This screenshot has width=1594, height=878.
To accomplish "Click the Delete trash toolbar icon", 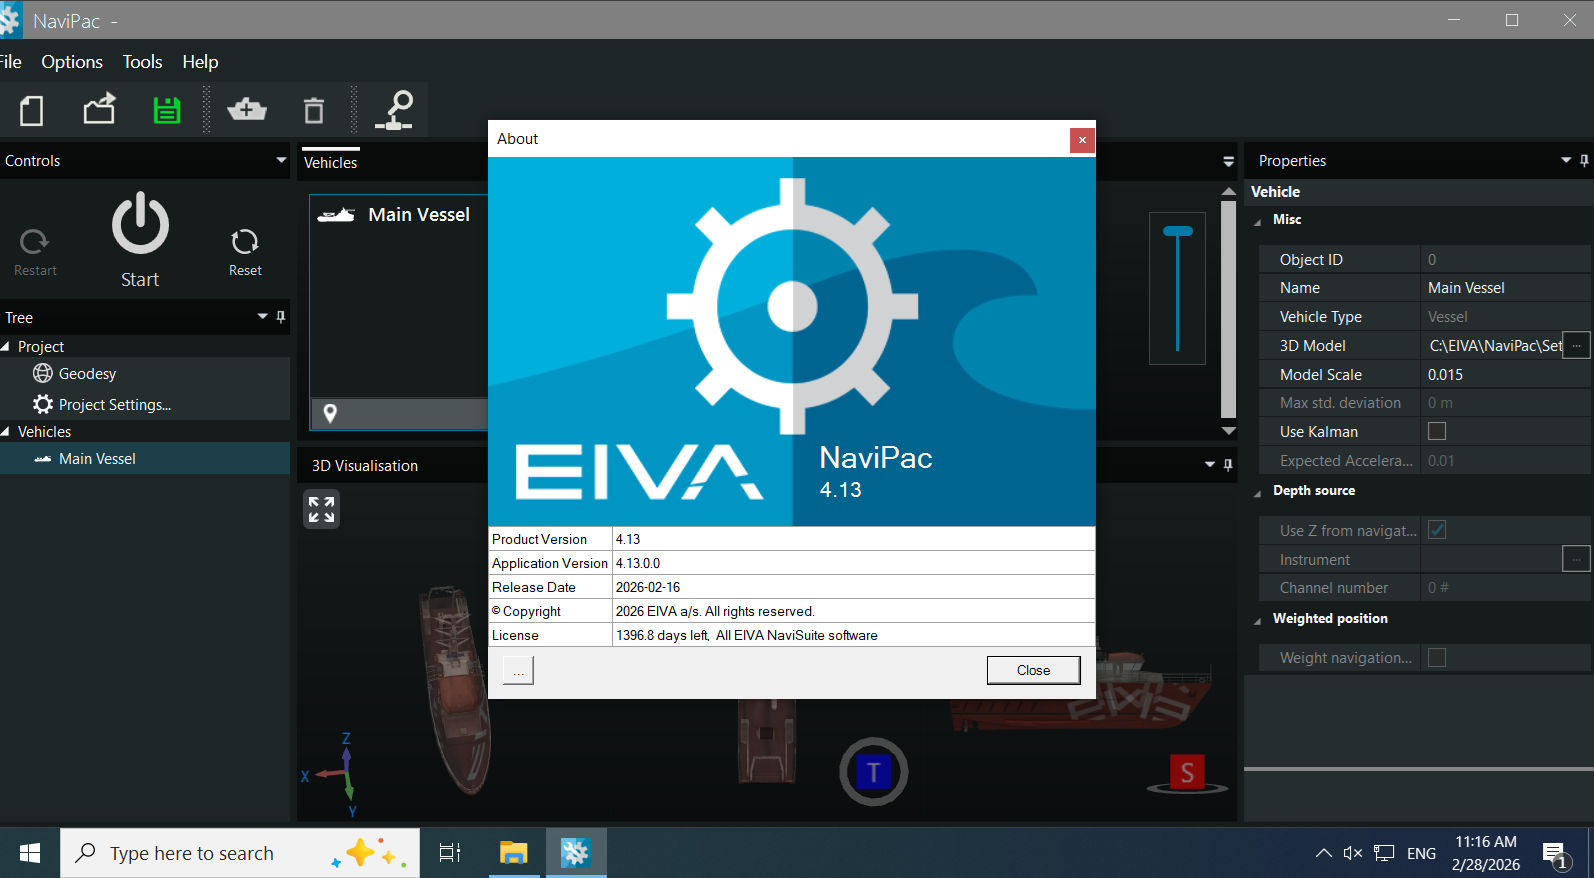I will (314, 110).
